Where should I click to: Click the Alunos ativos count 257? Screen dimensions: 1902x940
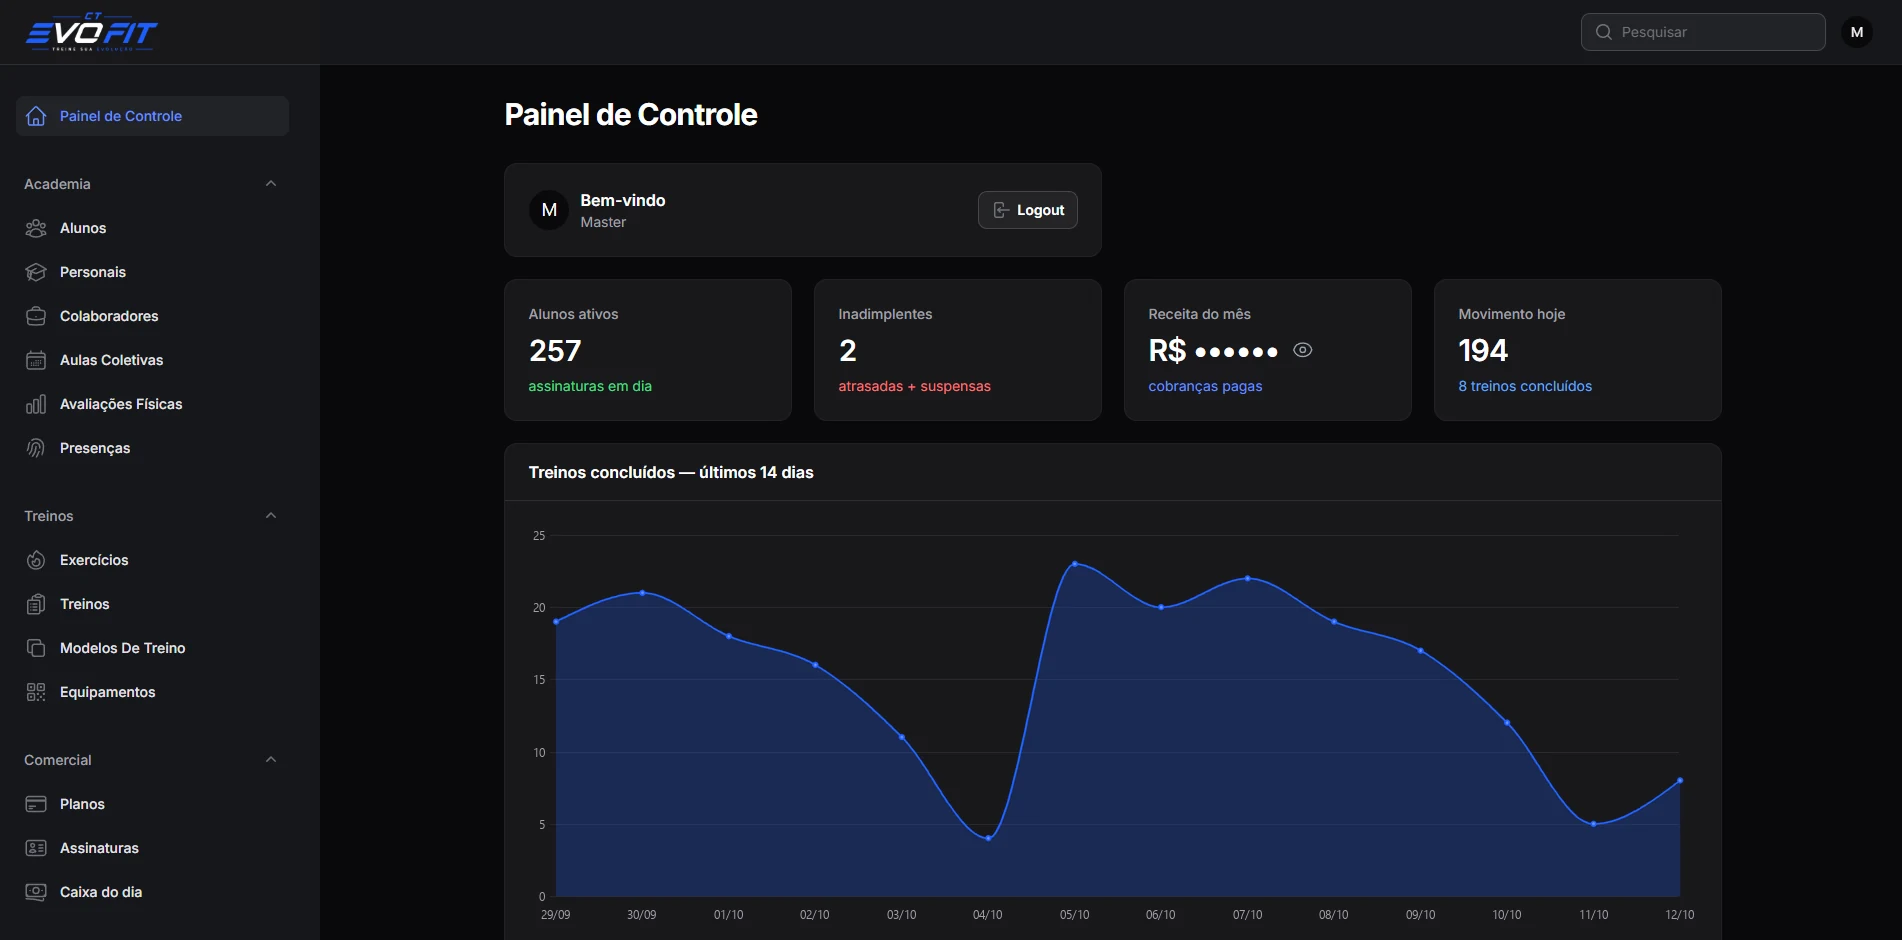point(555,351)
